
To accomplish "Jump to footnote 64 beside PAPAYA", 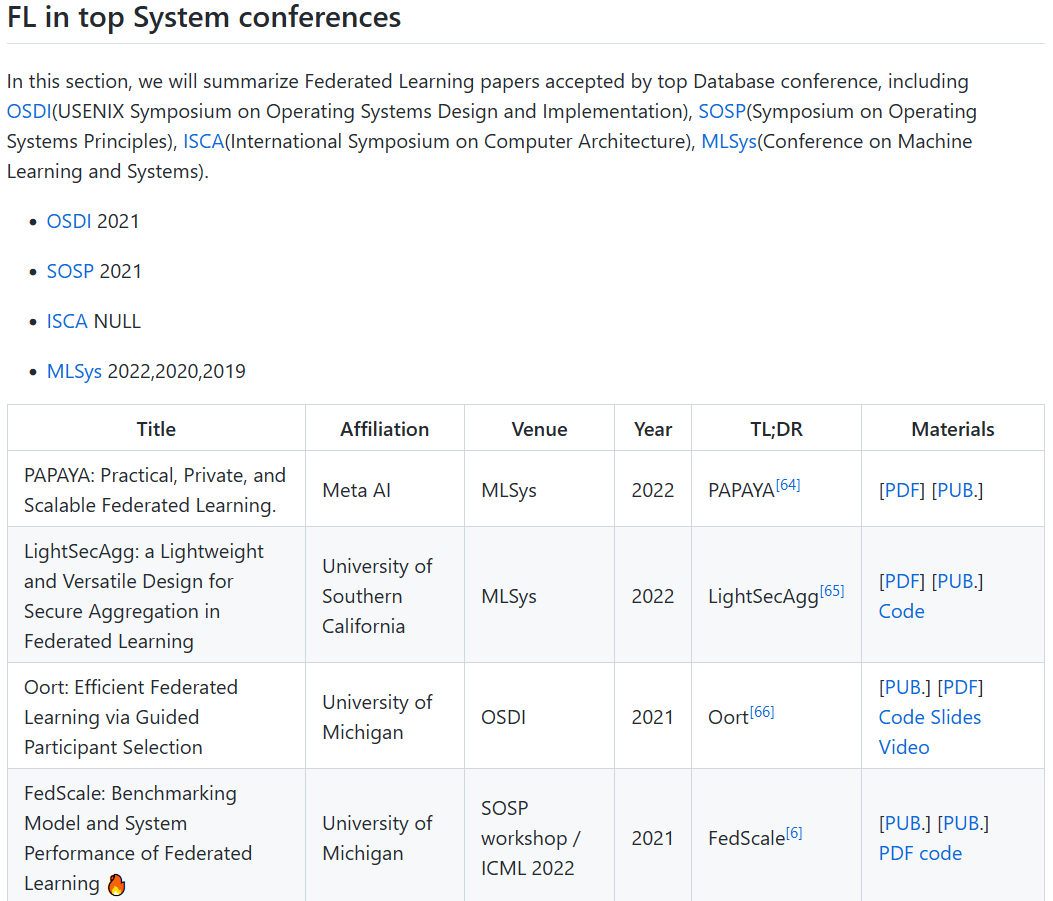I will pos(788,485).
